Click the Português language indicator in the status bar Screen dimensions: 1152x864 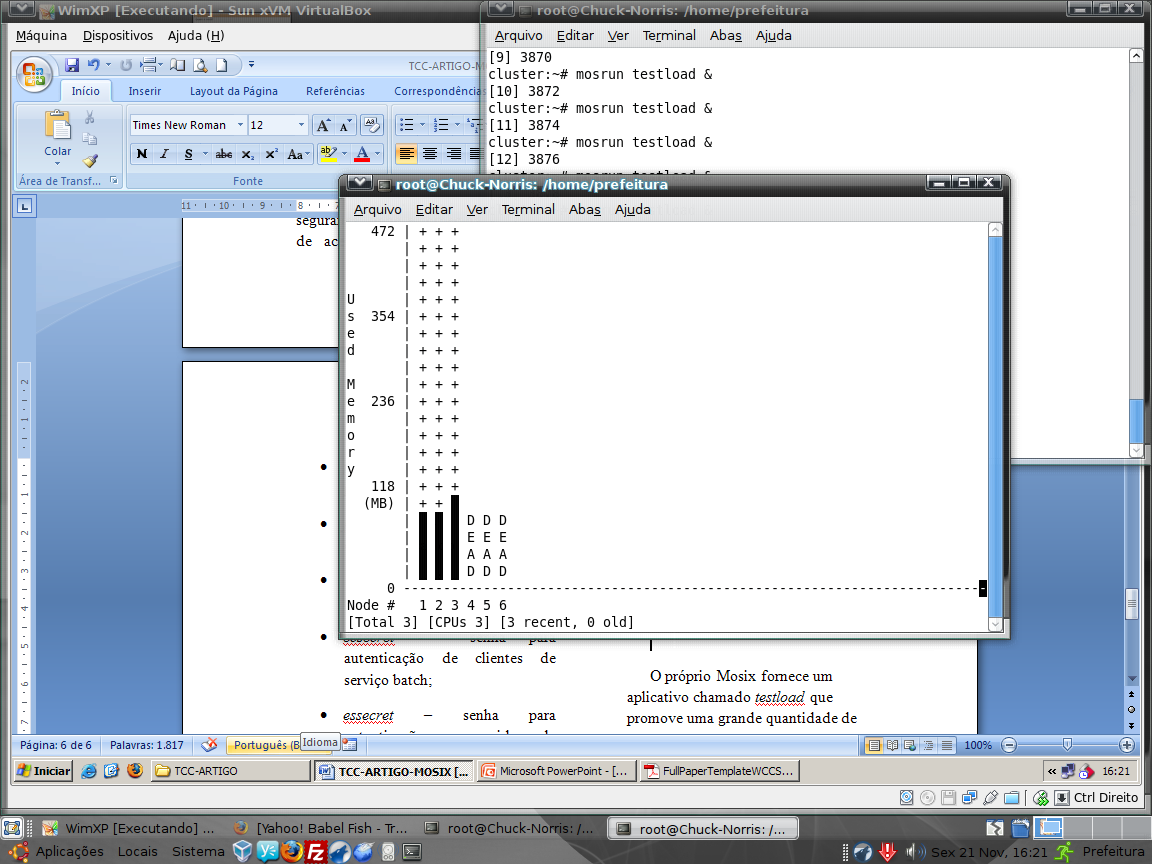click(x=264, y=745)
